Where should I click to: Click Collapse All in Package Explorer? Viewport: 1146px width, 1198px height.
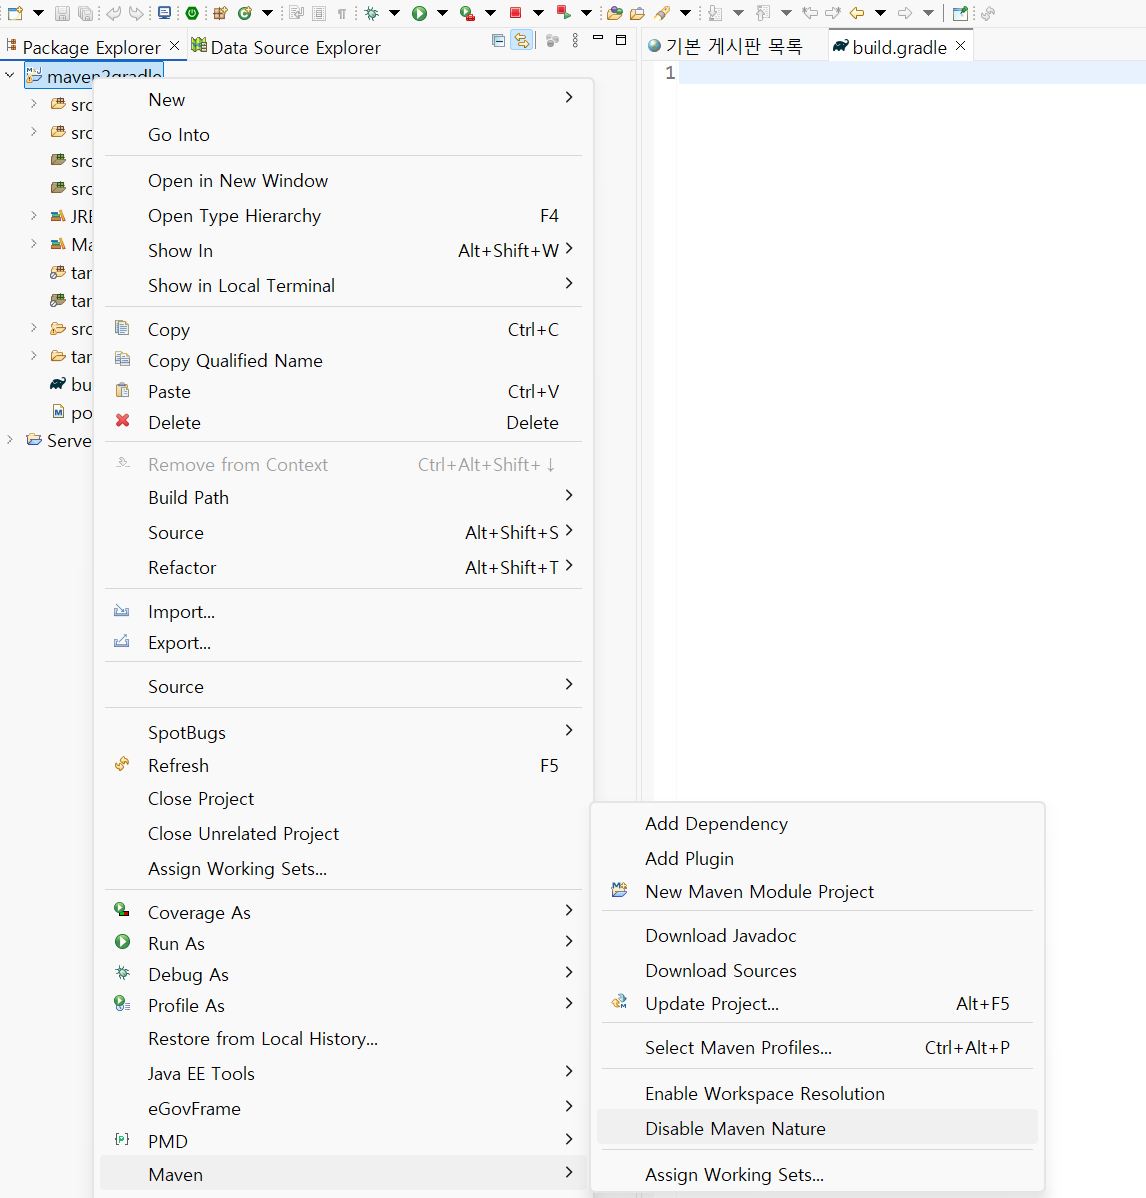499,41
